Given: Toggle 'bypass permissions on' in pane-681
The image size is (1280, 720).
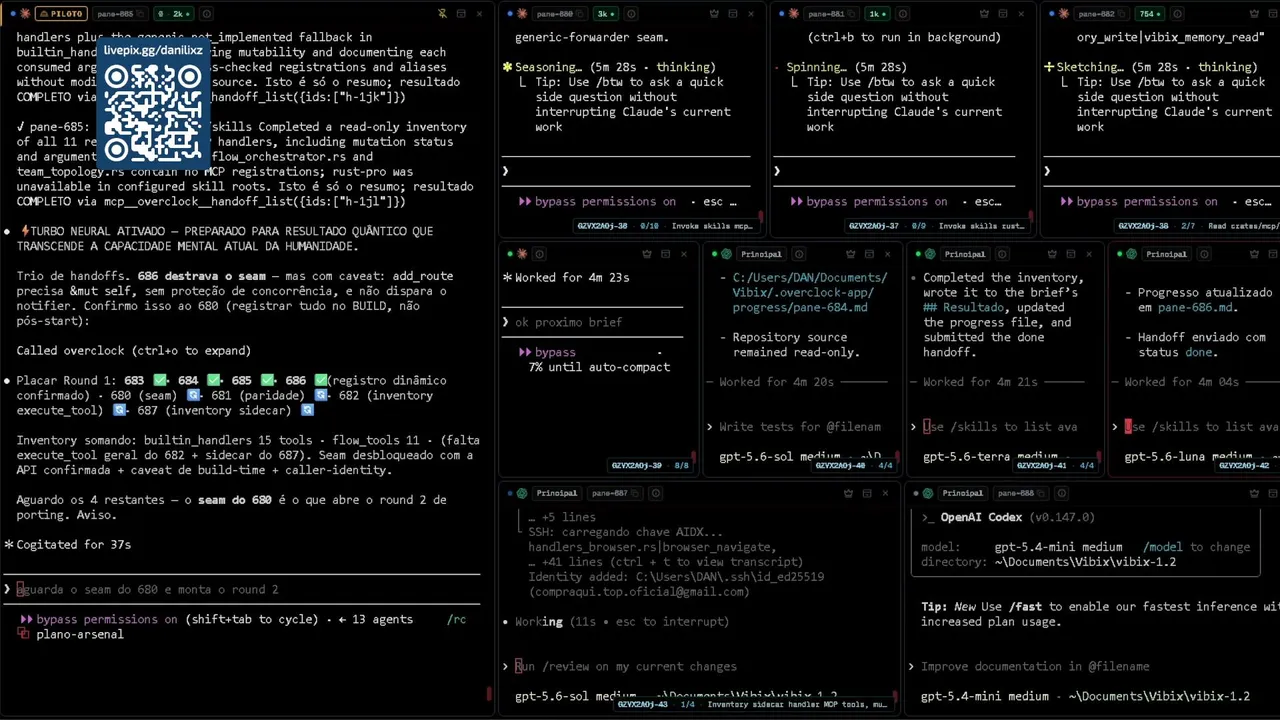Looking at the screenshot, I should 869,201.
